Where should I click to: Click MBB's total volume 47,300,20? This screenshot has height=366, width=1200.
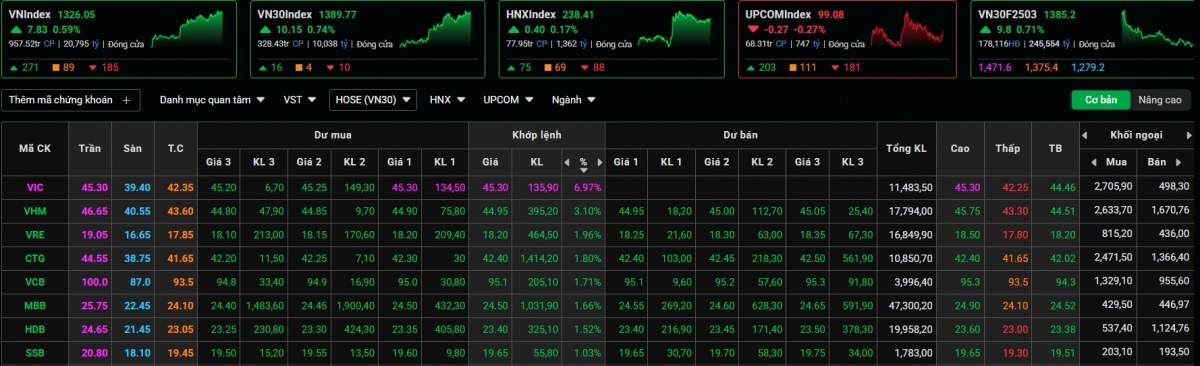[x=910, y=305]
